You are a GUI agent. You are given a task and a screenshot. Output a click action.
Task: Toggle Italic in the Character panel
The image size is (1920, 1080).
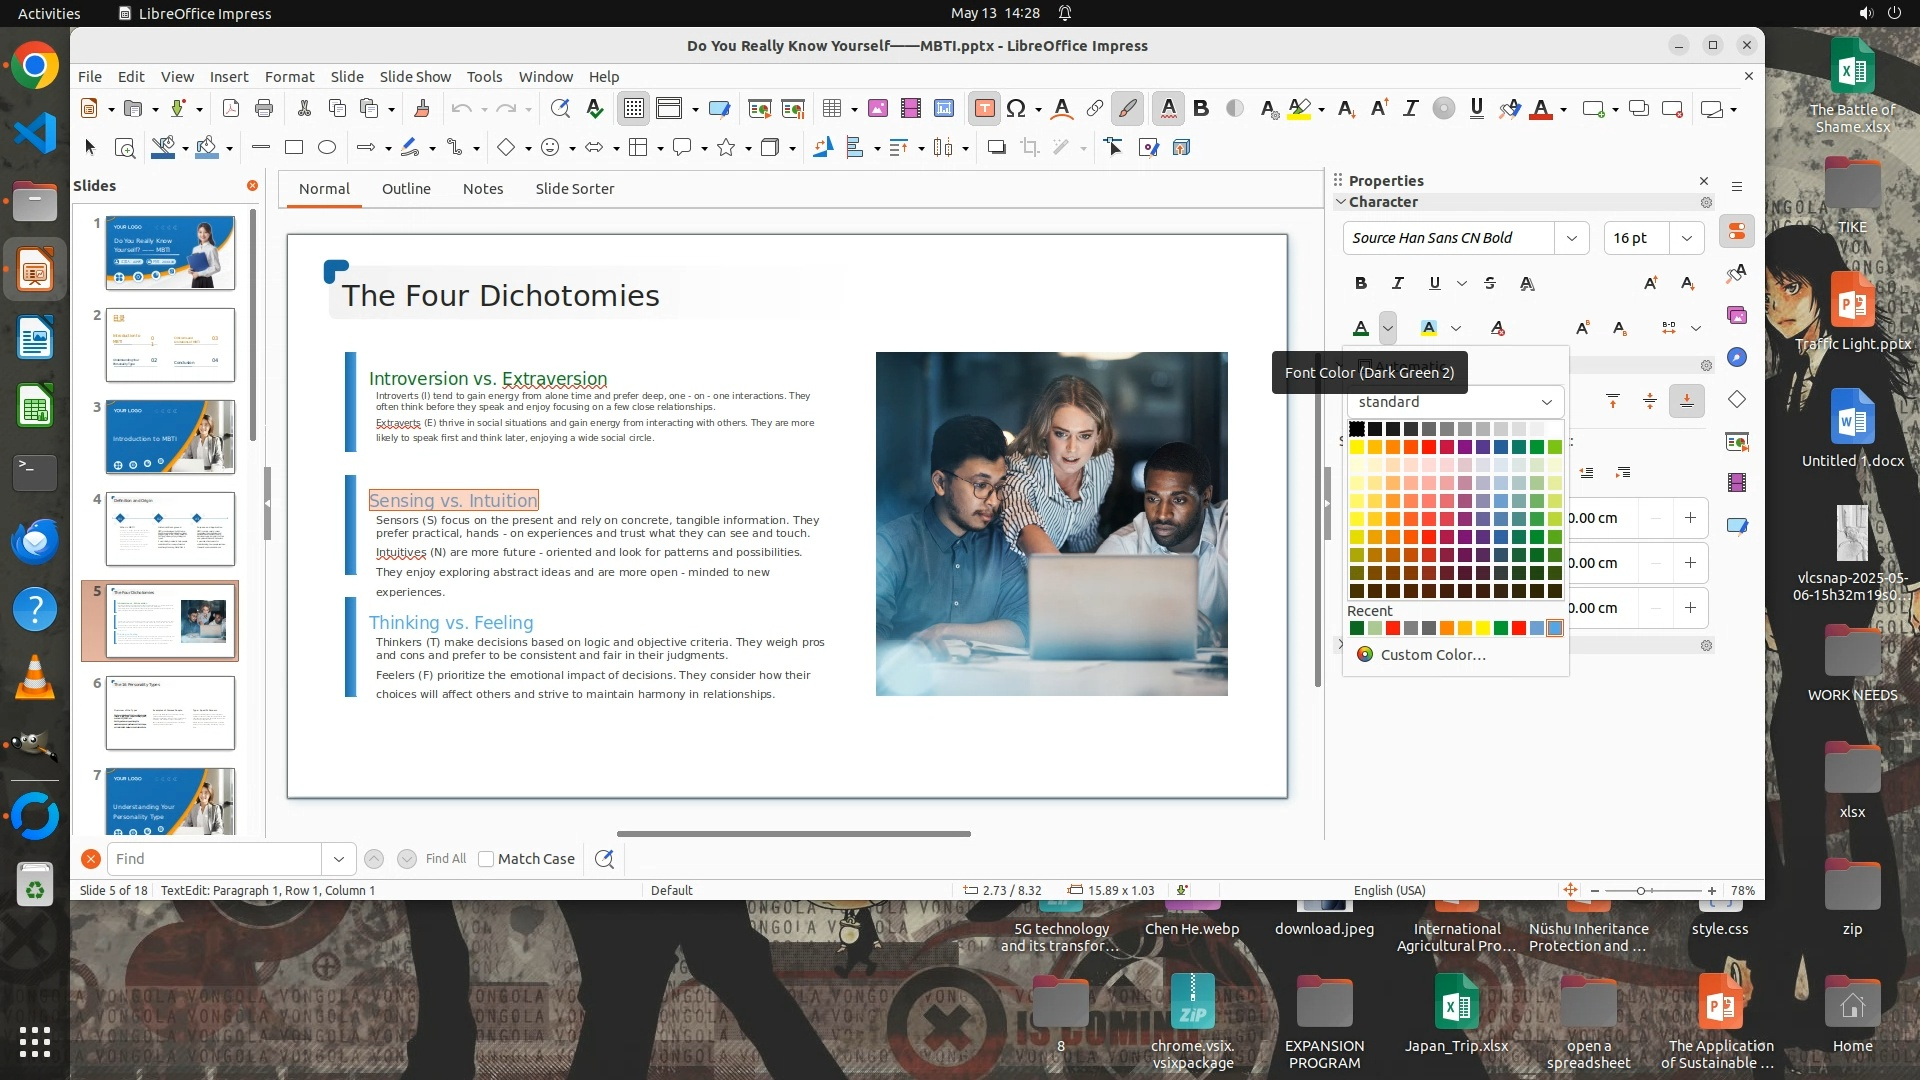point(1398,284)
